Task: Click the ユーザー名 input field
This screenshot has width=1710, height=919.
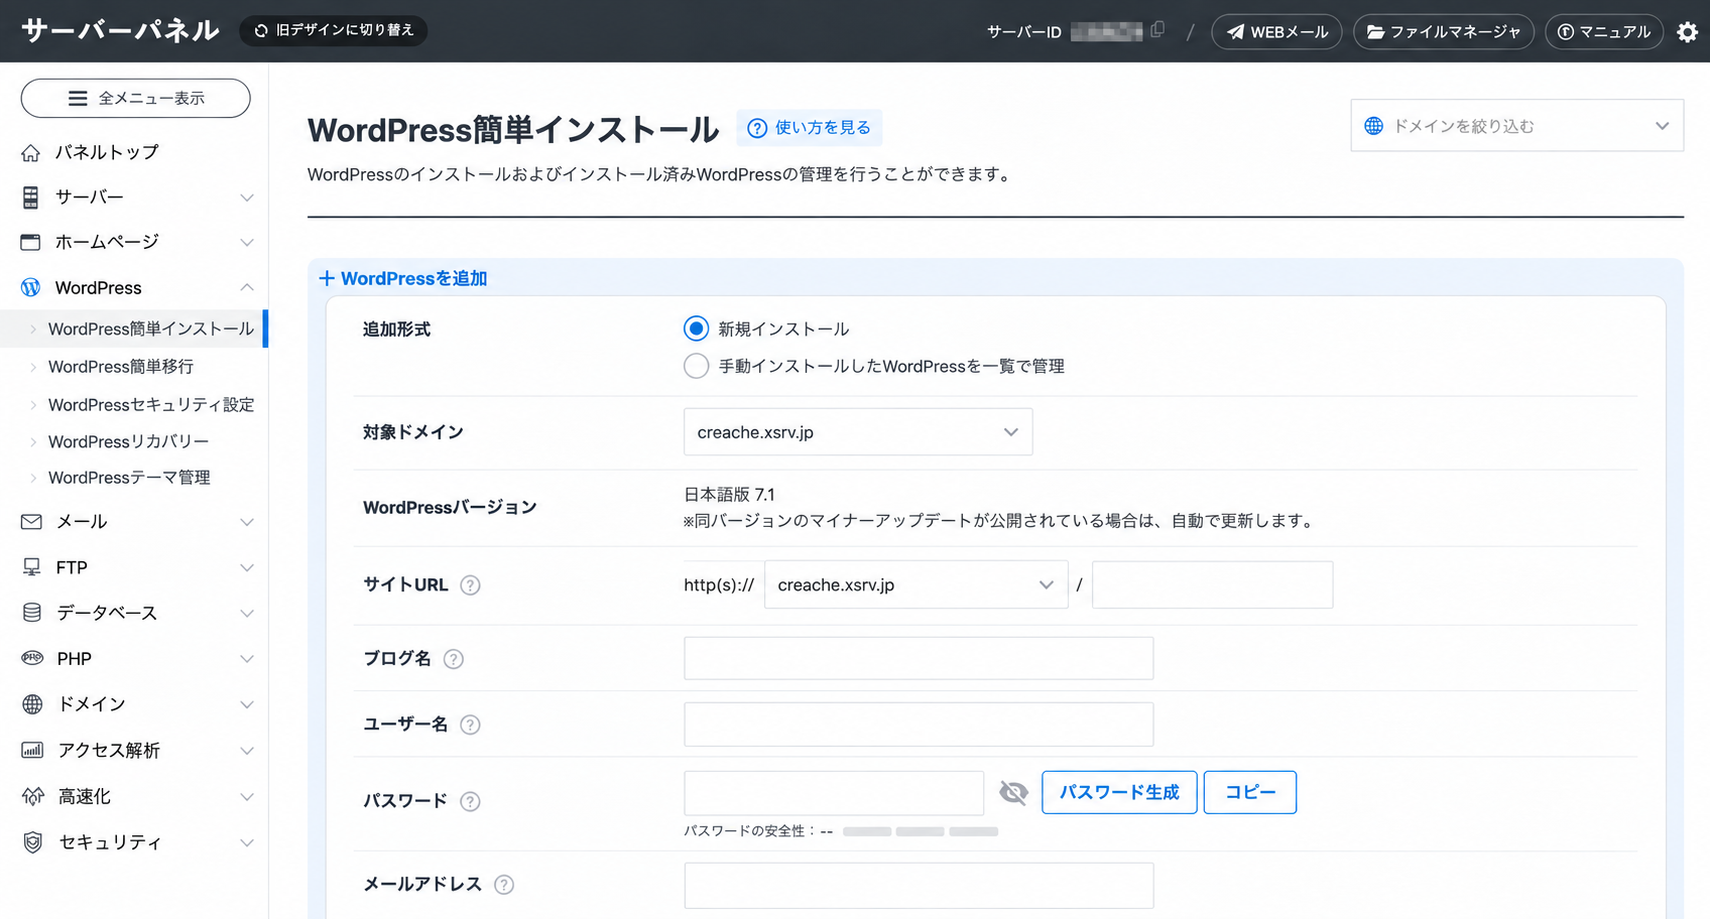Action: coord(918,724)
